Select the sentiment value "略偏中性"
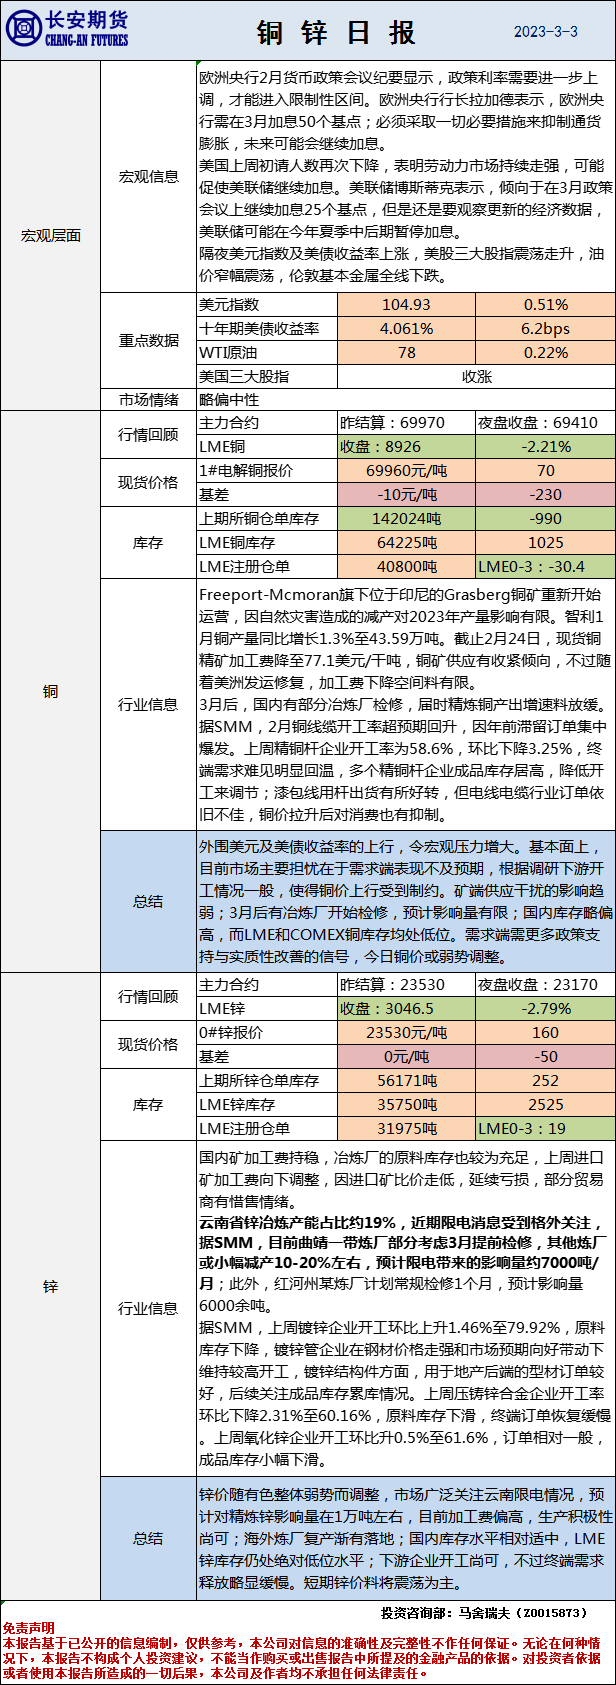Image resolution: width=616 pixels, height=1685 pixels. 230,400
